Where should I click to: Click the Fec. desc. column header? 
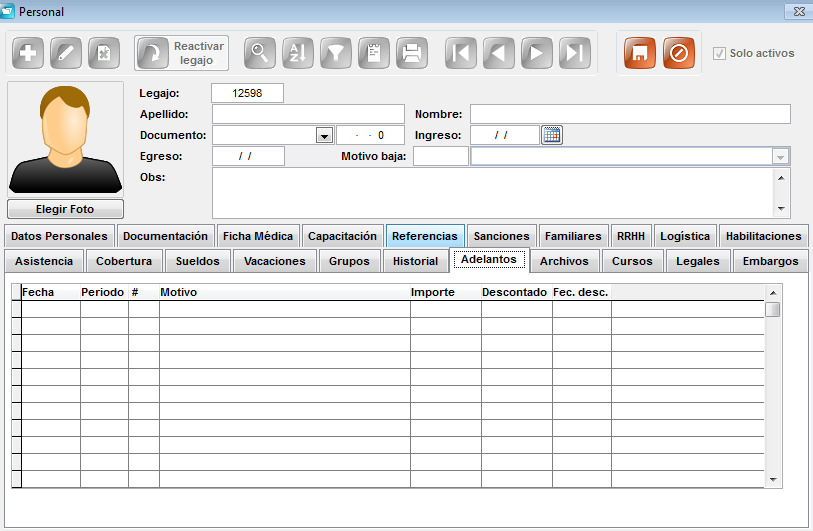click(582, 292)
